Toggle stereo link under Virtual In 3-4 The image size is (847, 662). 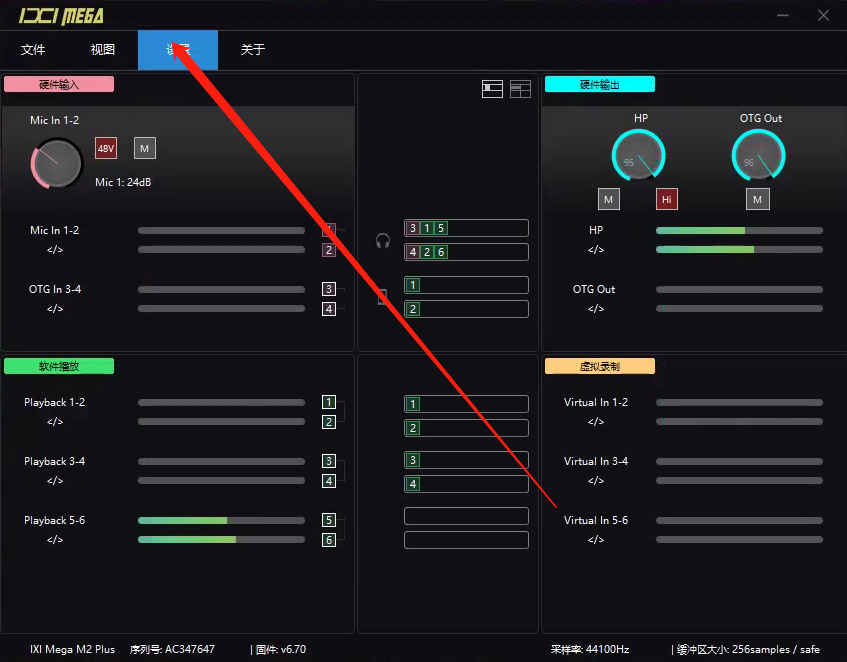(x=596, y=480)
